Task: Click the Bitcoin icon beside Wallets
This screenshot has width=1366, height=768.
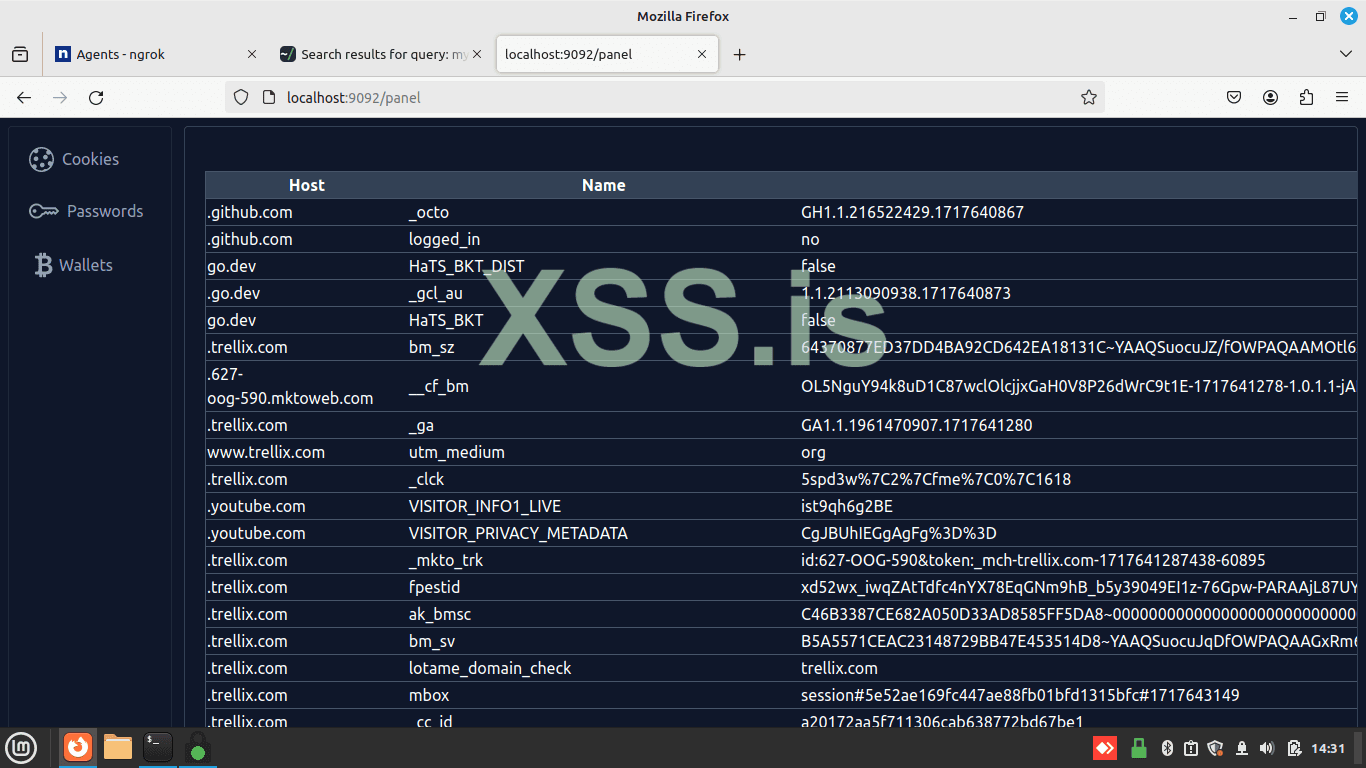Action: point(43,265)
